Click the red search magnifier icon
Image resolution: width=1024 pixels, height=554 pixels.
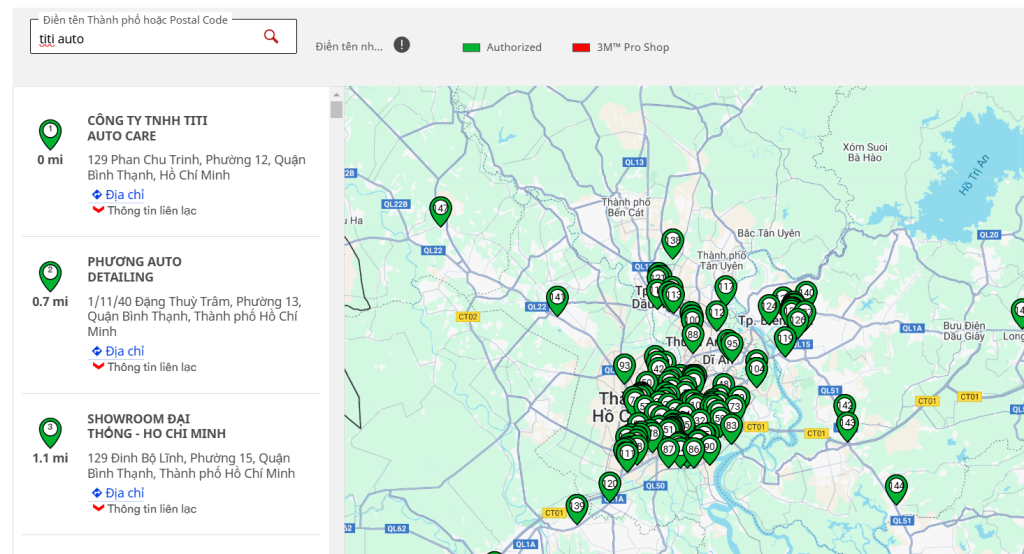click(271, 37)
